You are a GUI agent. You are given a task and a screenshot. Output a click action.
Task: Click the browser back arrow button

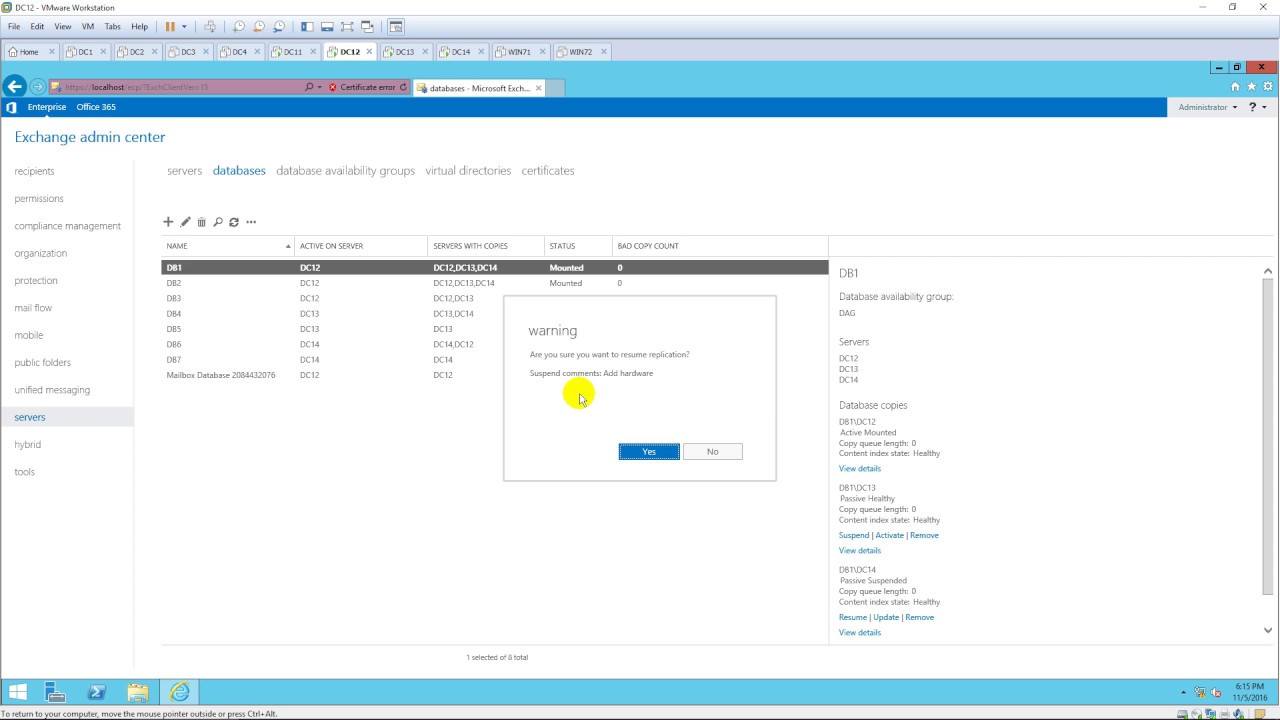click(14, 87)
